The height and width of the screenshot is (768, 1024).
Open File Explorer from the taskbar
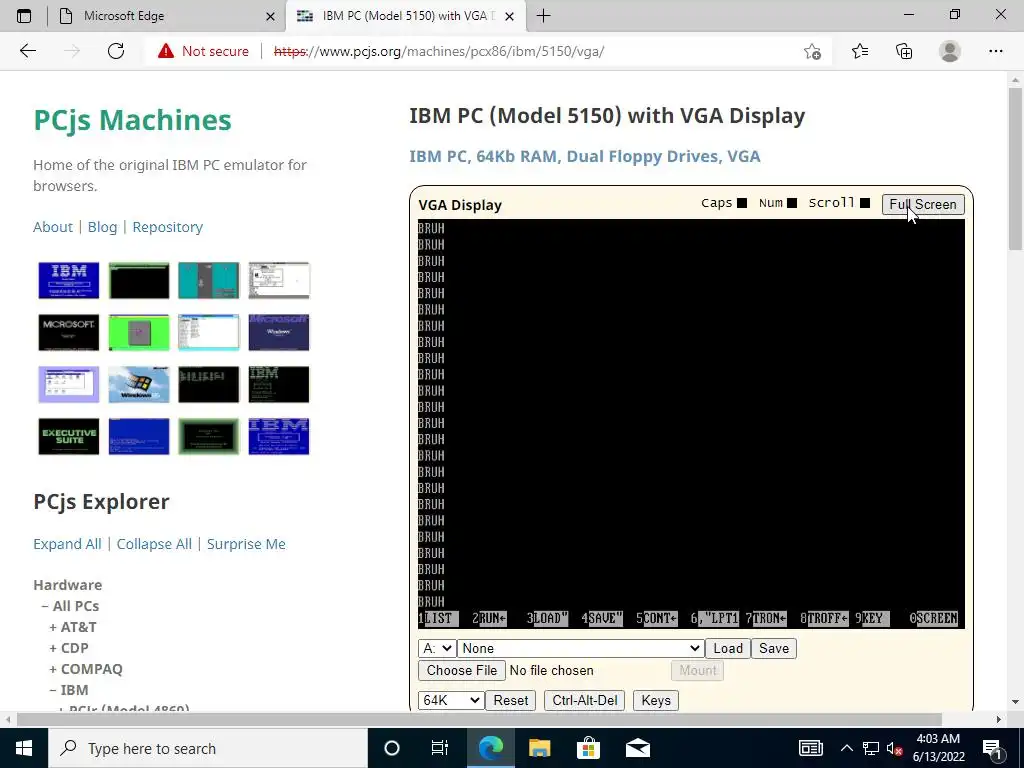coord(539,748)
